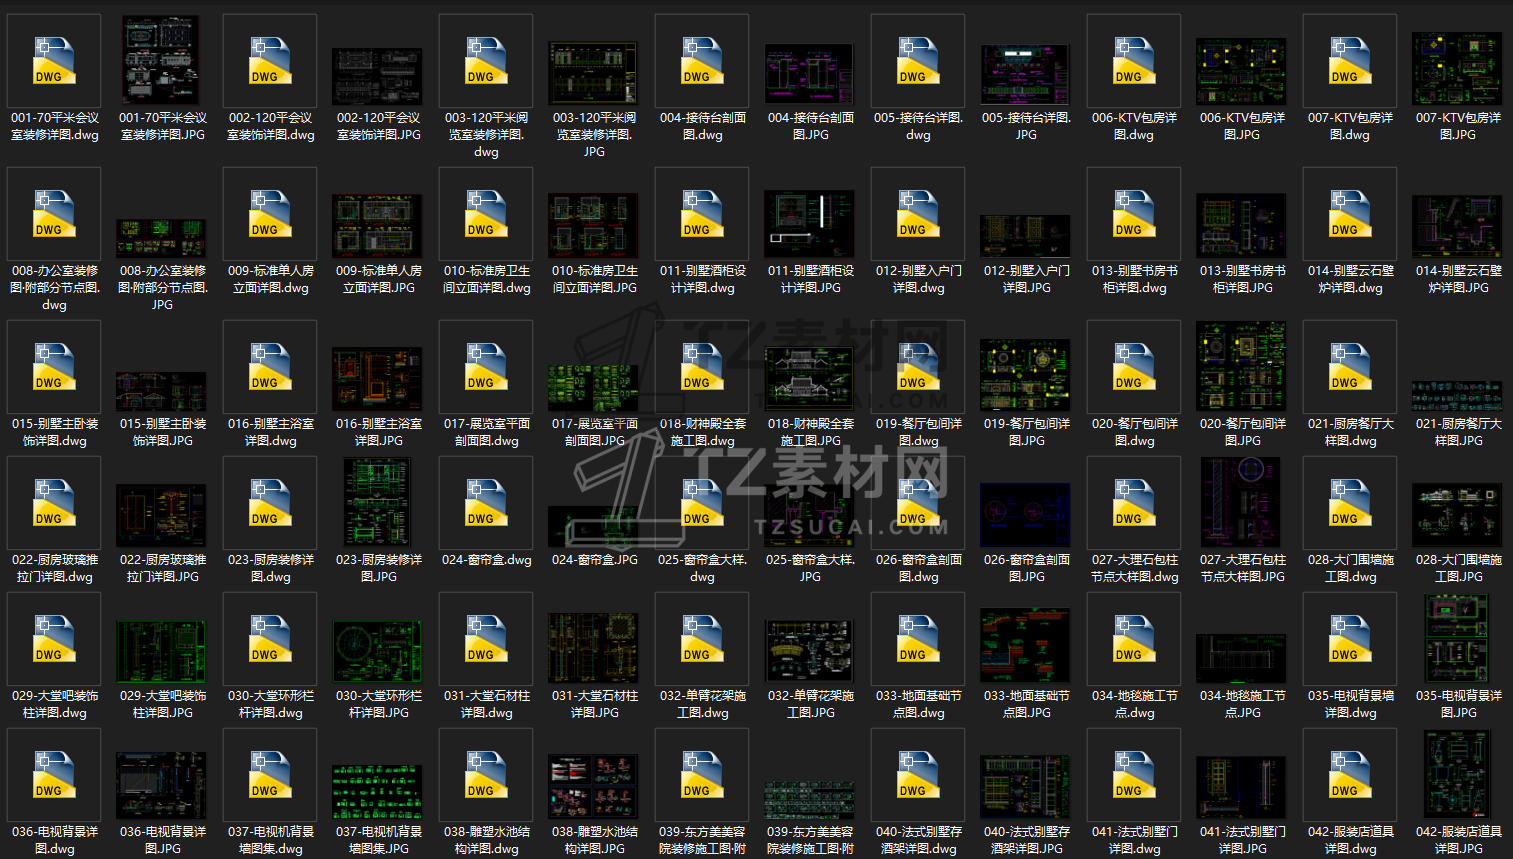Select the 013-别墅书房书柜详图.dwg icon
This screenshot has width=1513, height=859.
[1134, 214]
